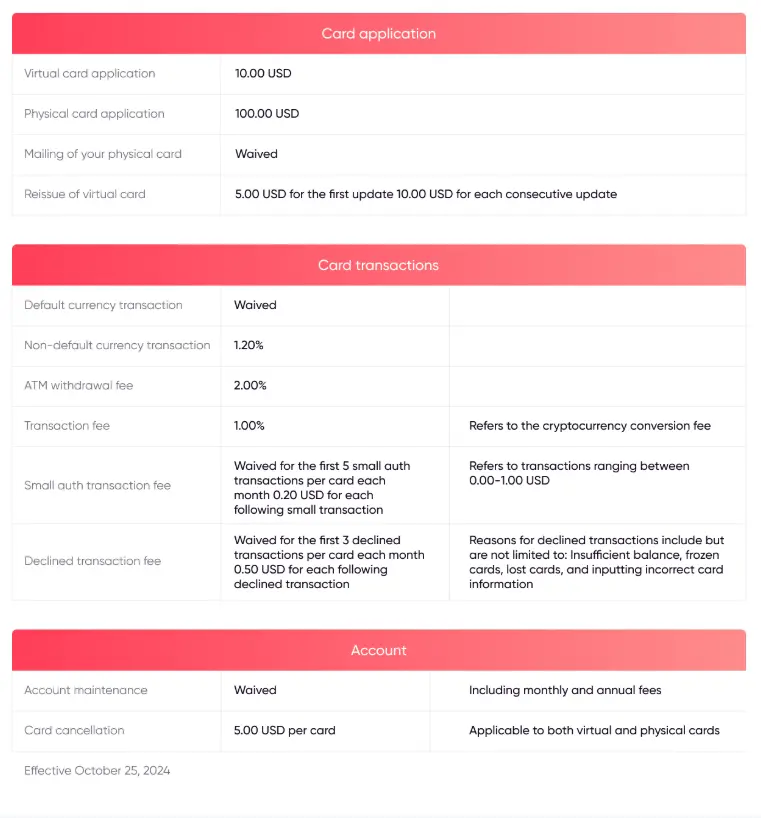Click the Account section header
The height and width of the screenshot is (818, 761).
pos(379,650)
